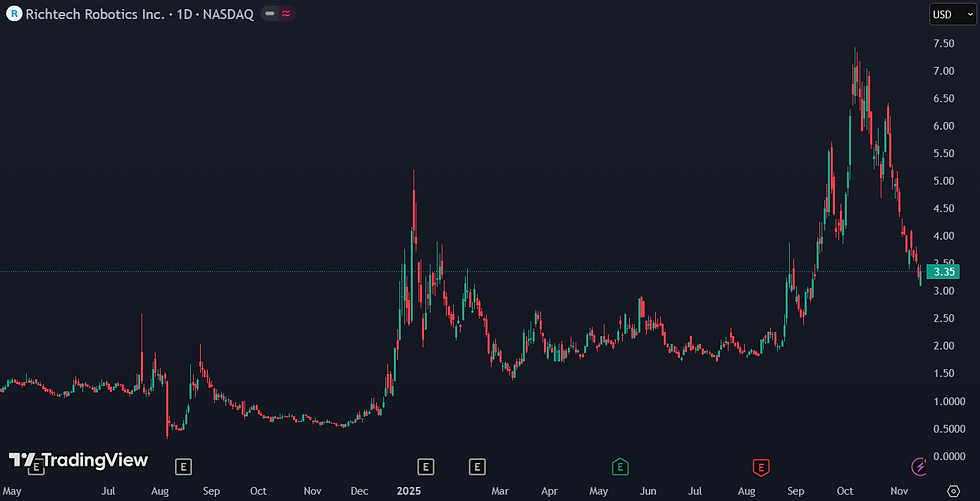Click the Jul label before Aug 2024
The width and height of the screenshot is (980, 501).
click(109, 491)
